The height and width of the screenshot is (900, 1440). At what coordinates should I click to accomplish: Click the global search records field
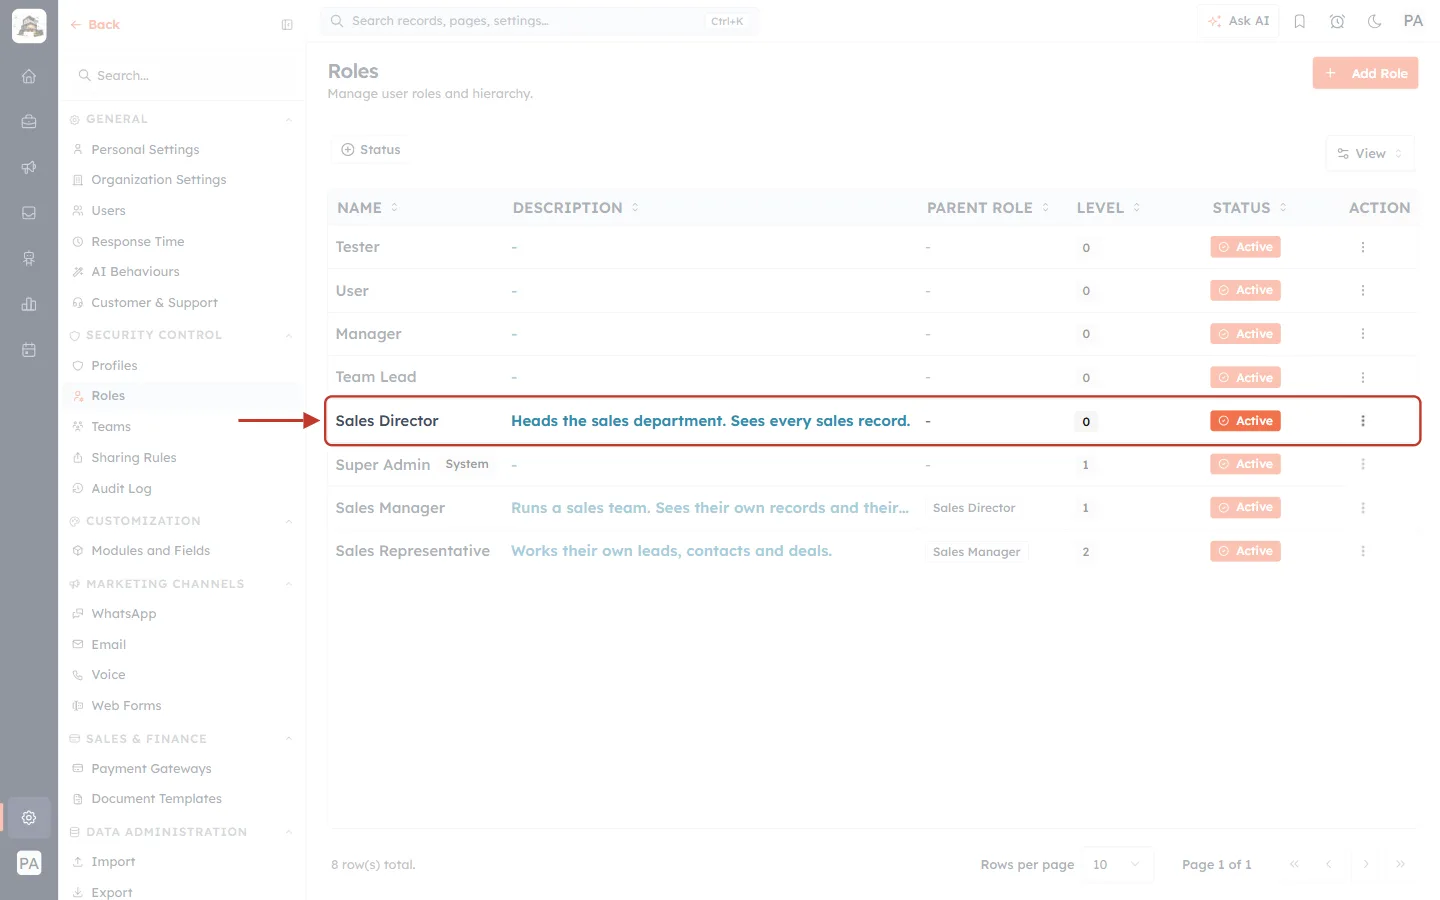pos(539,21)
